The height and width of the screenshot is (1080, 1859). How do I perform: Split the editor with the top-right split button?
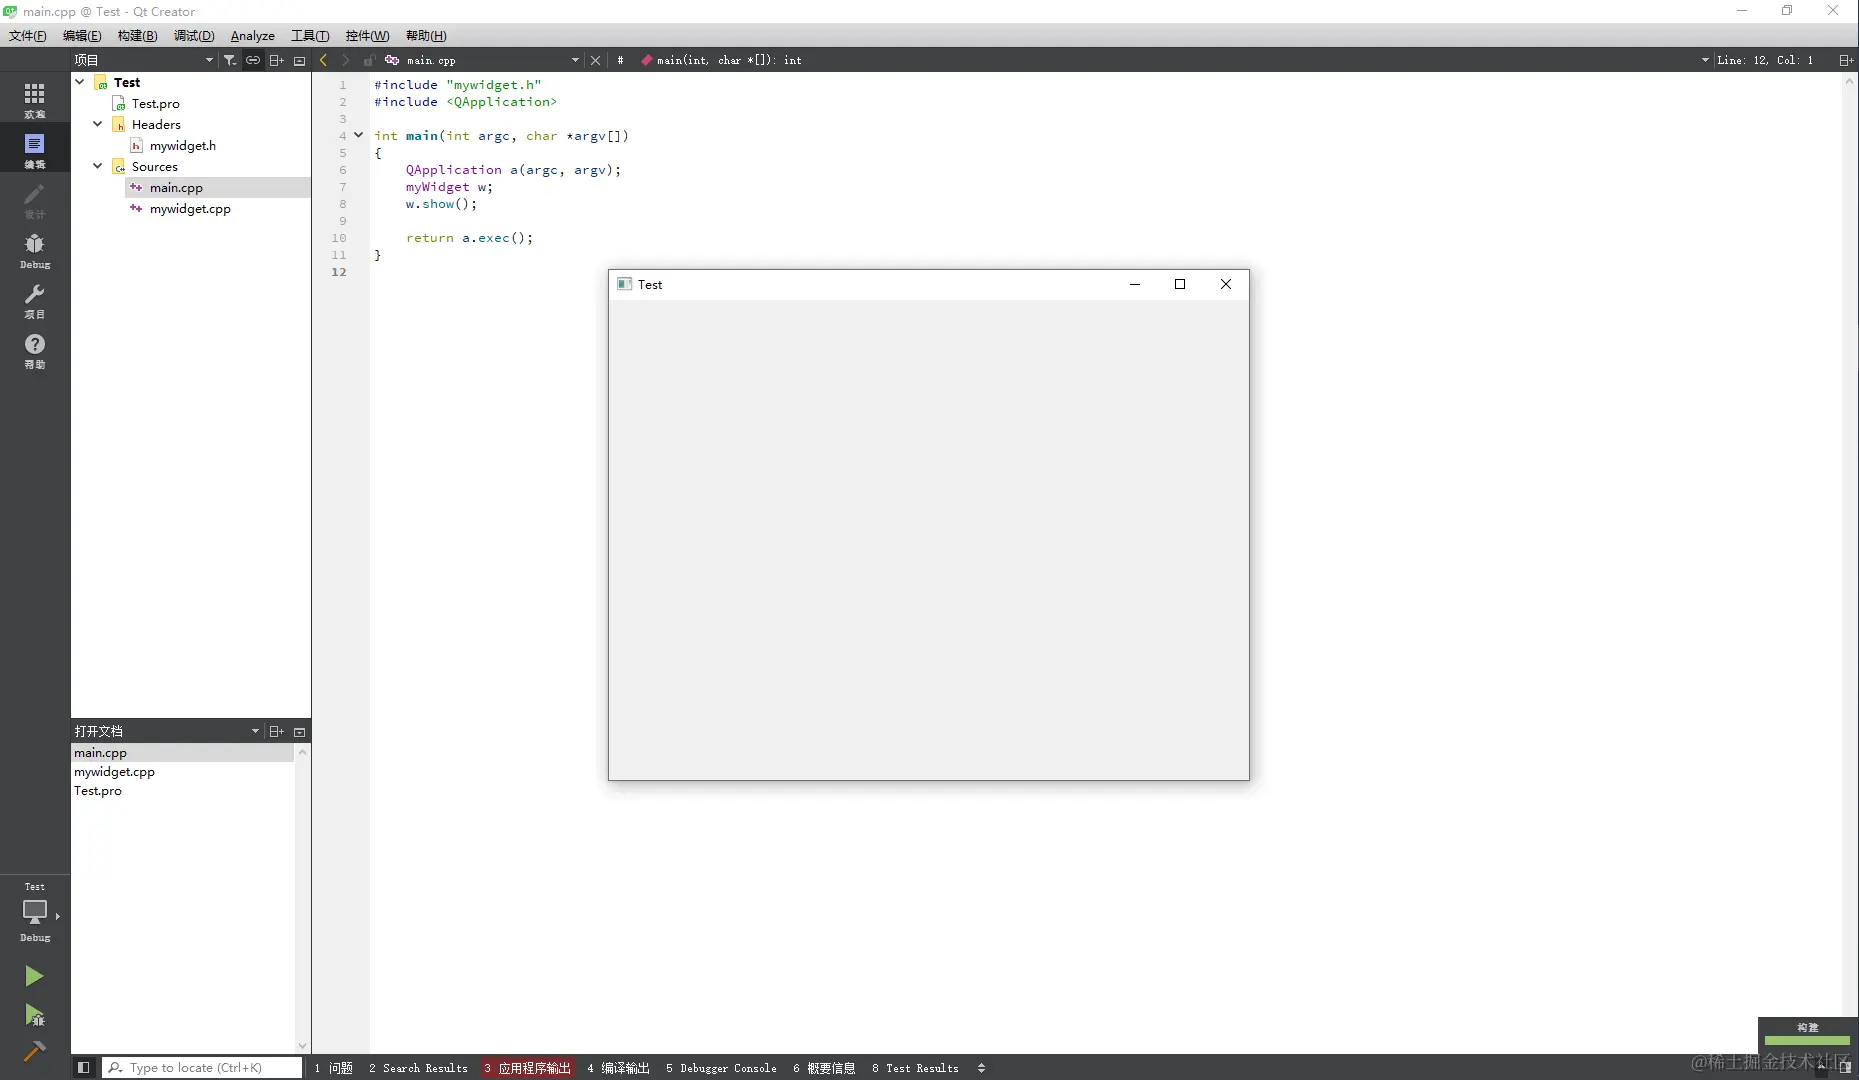coord(1846,60)
